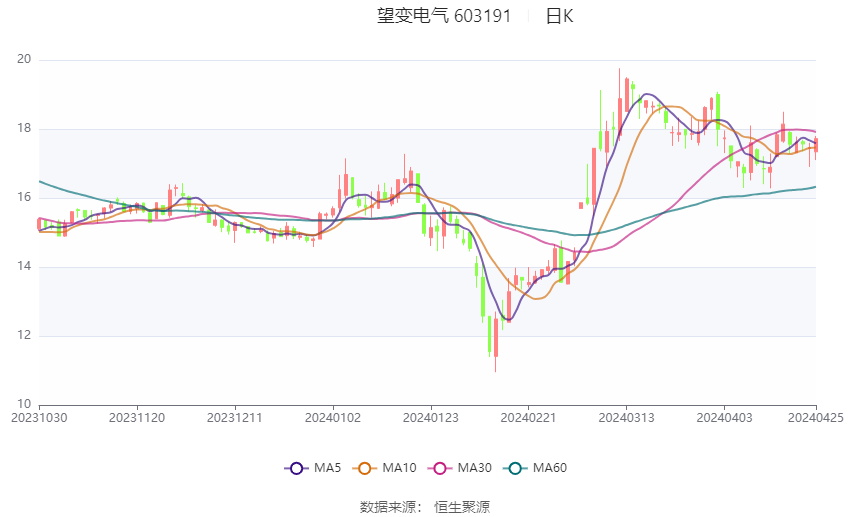The image size is (850, 517).
Task: Select the 日K label in title
Action: (559, 16)
